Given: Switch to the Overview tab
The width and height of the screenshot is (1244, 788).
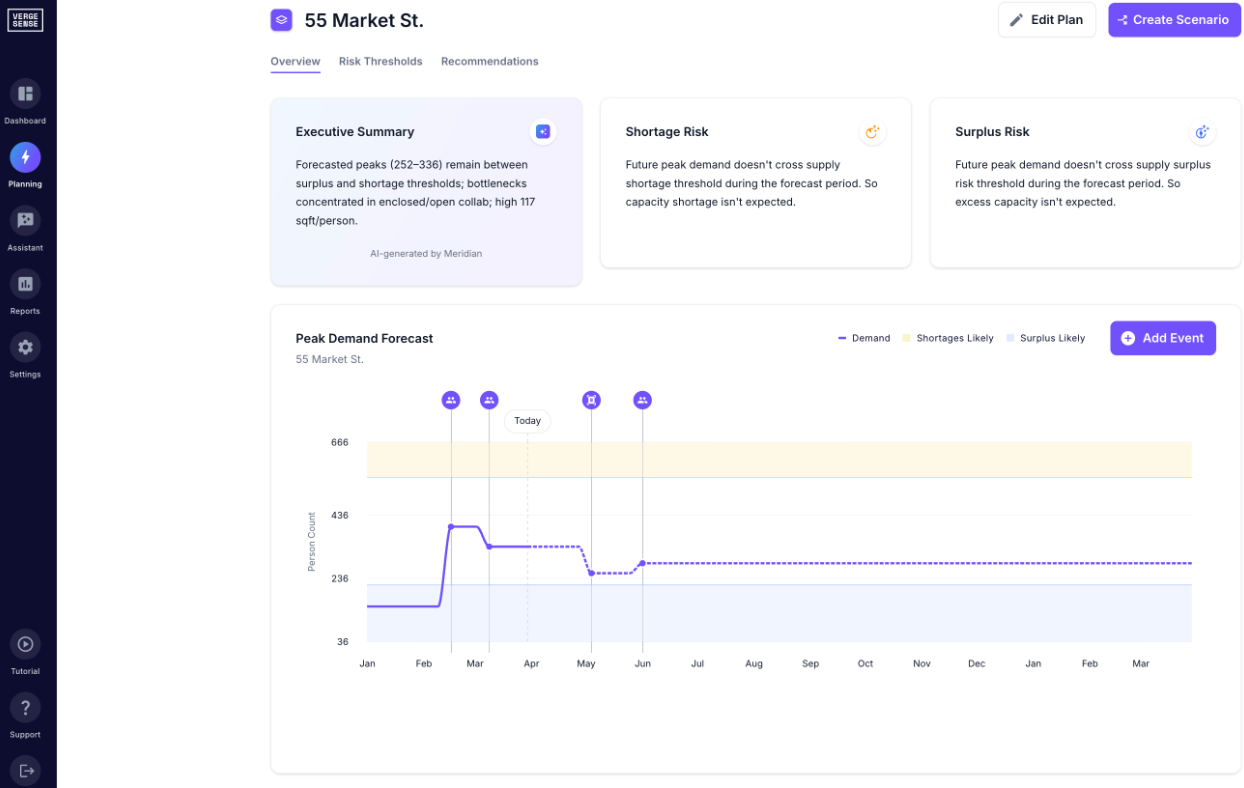Looking at the screenshot, I should pos(295,62).
